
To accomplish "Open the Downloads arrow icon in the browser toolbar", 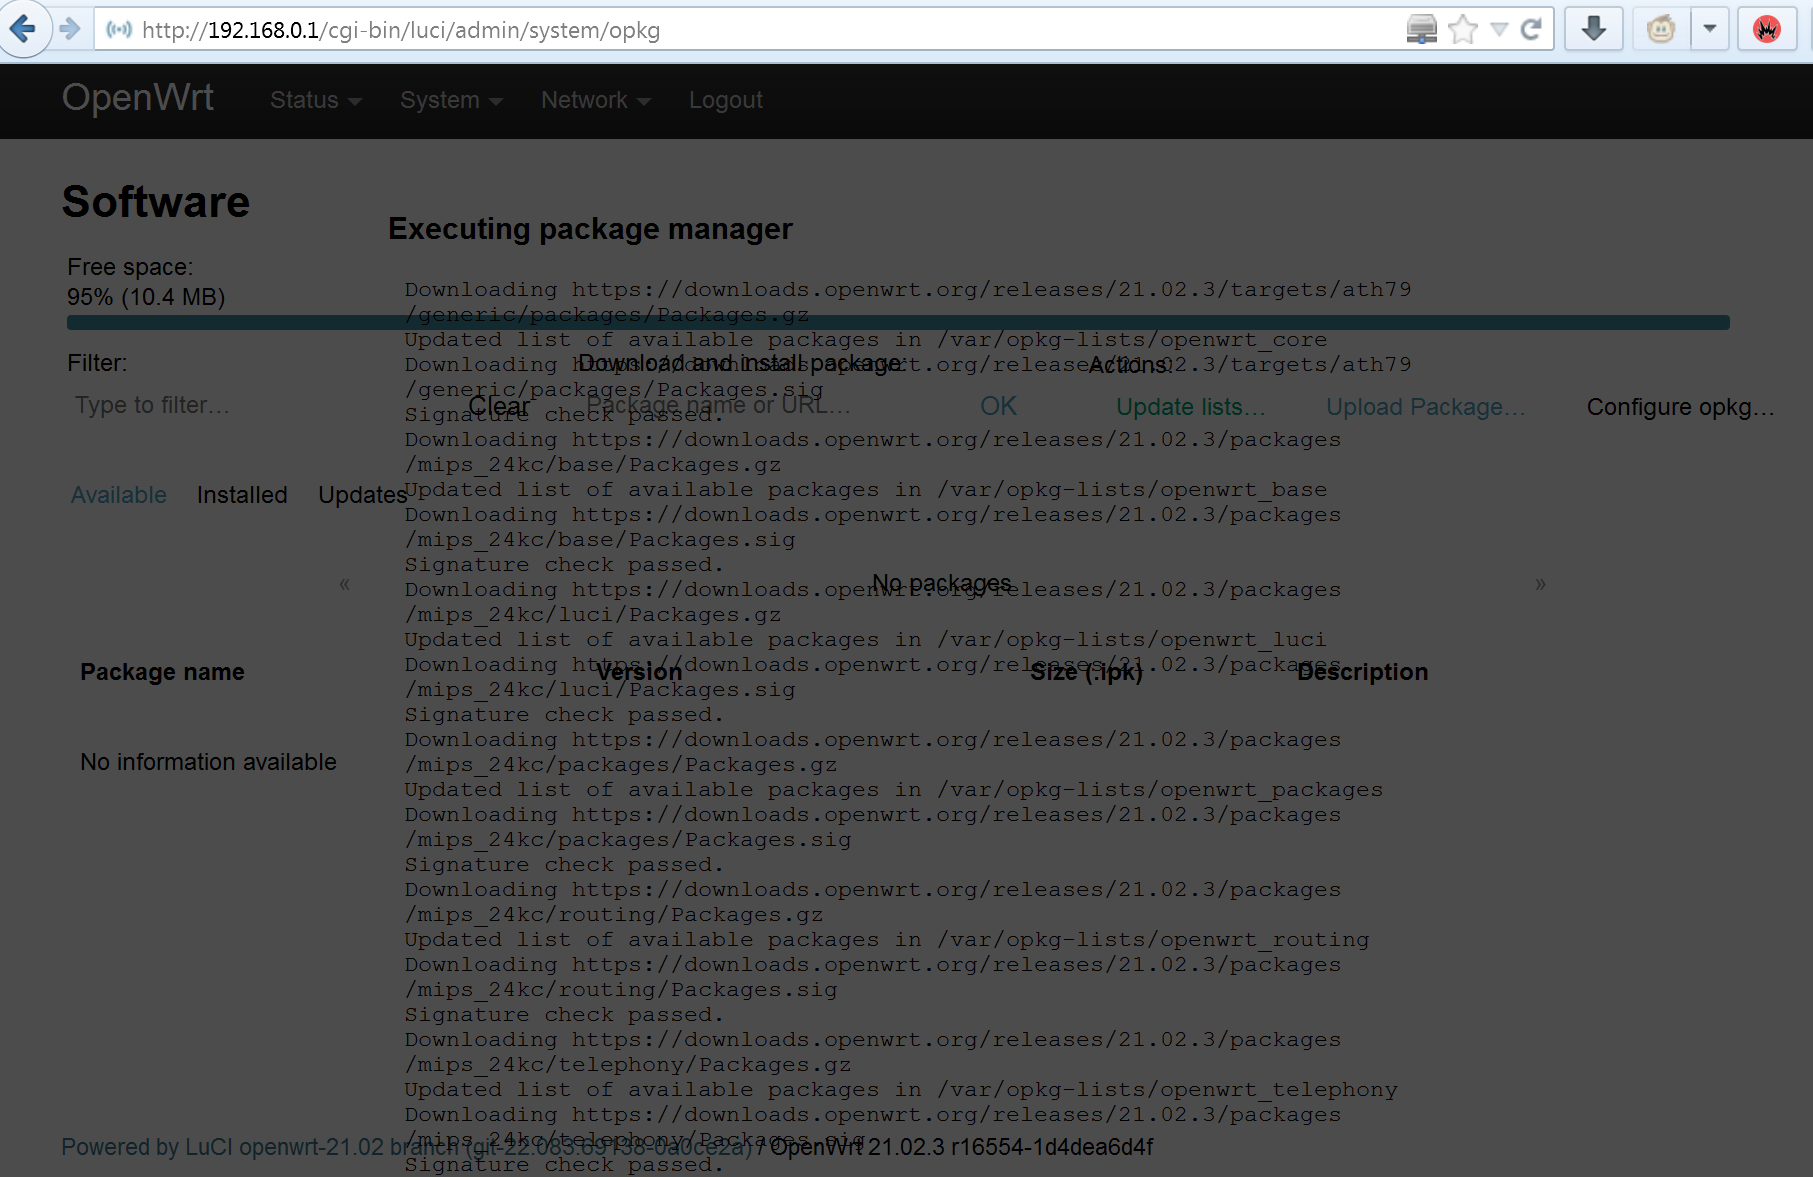I will [1593, 29].
